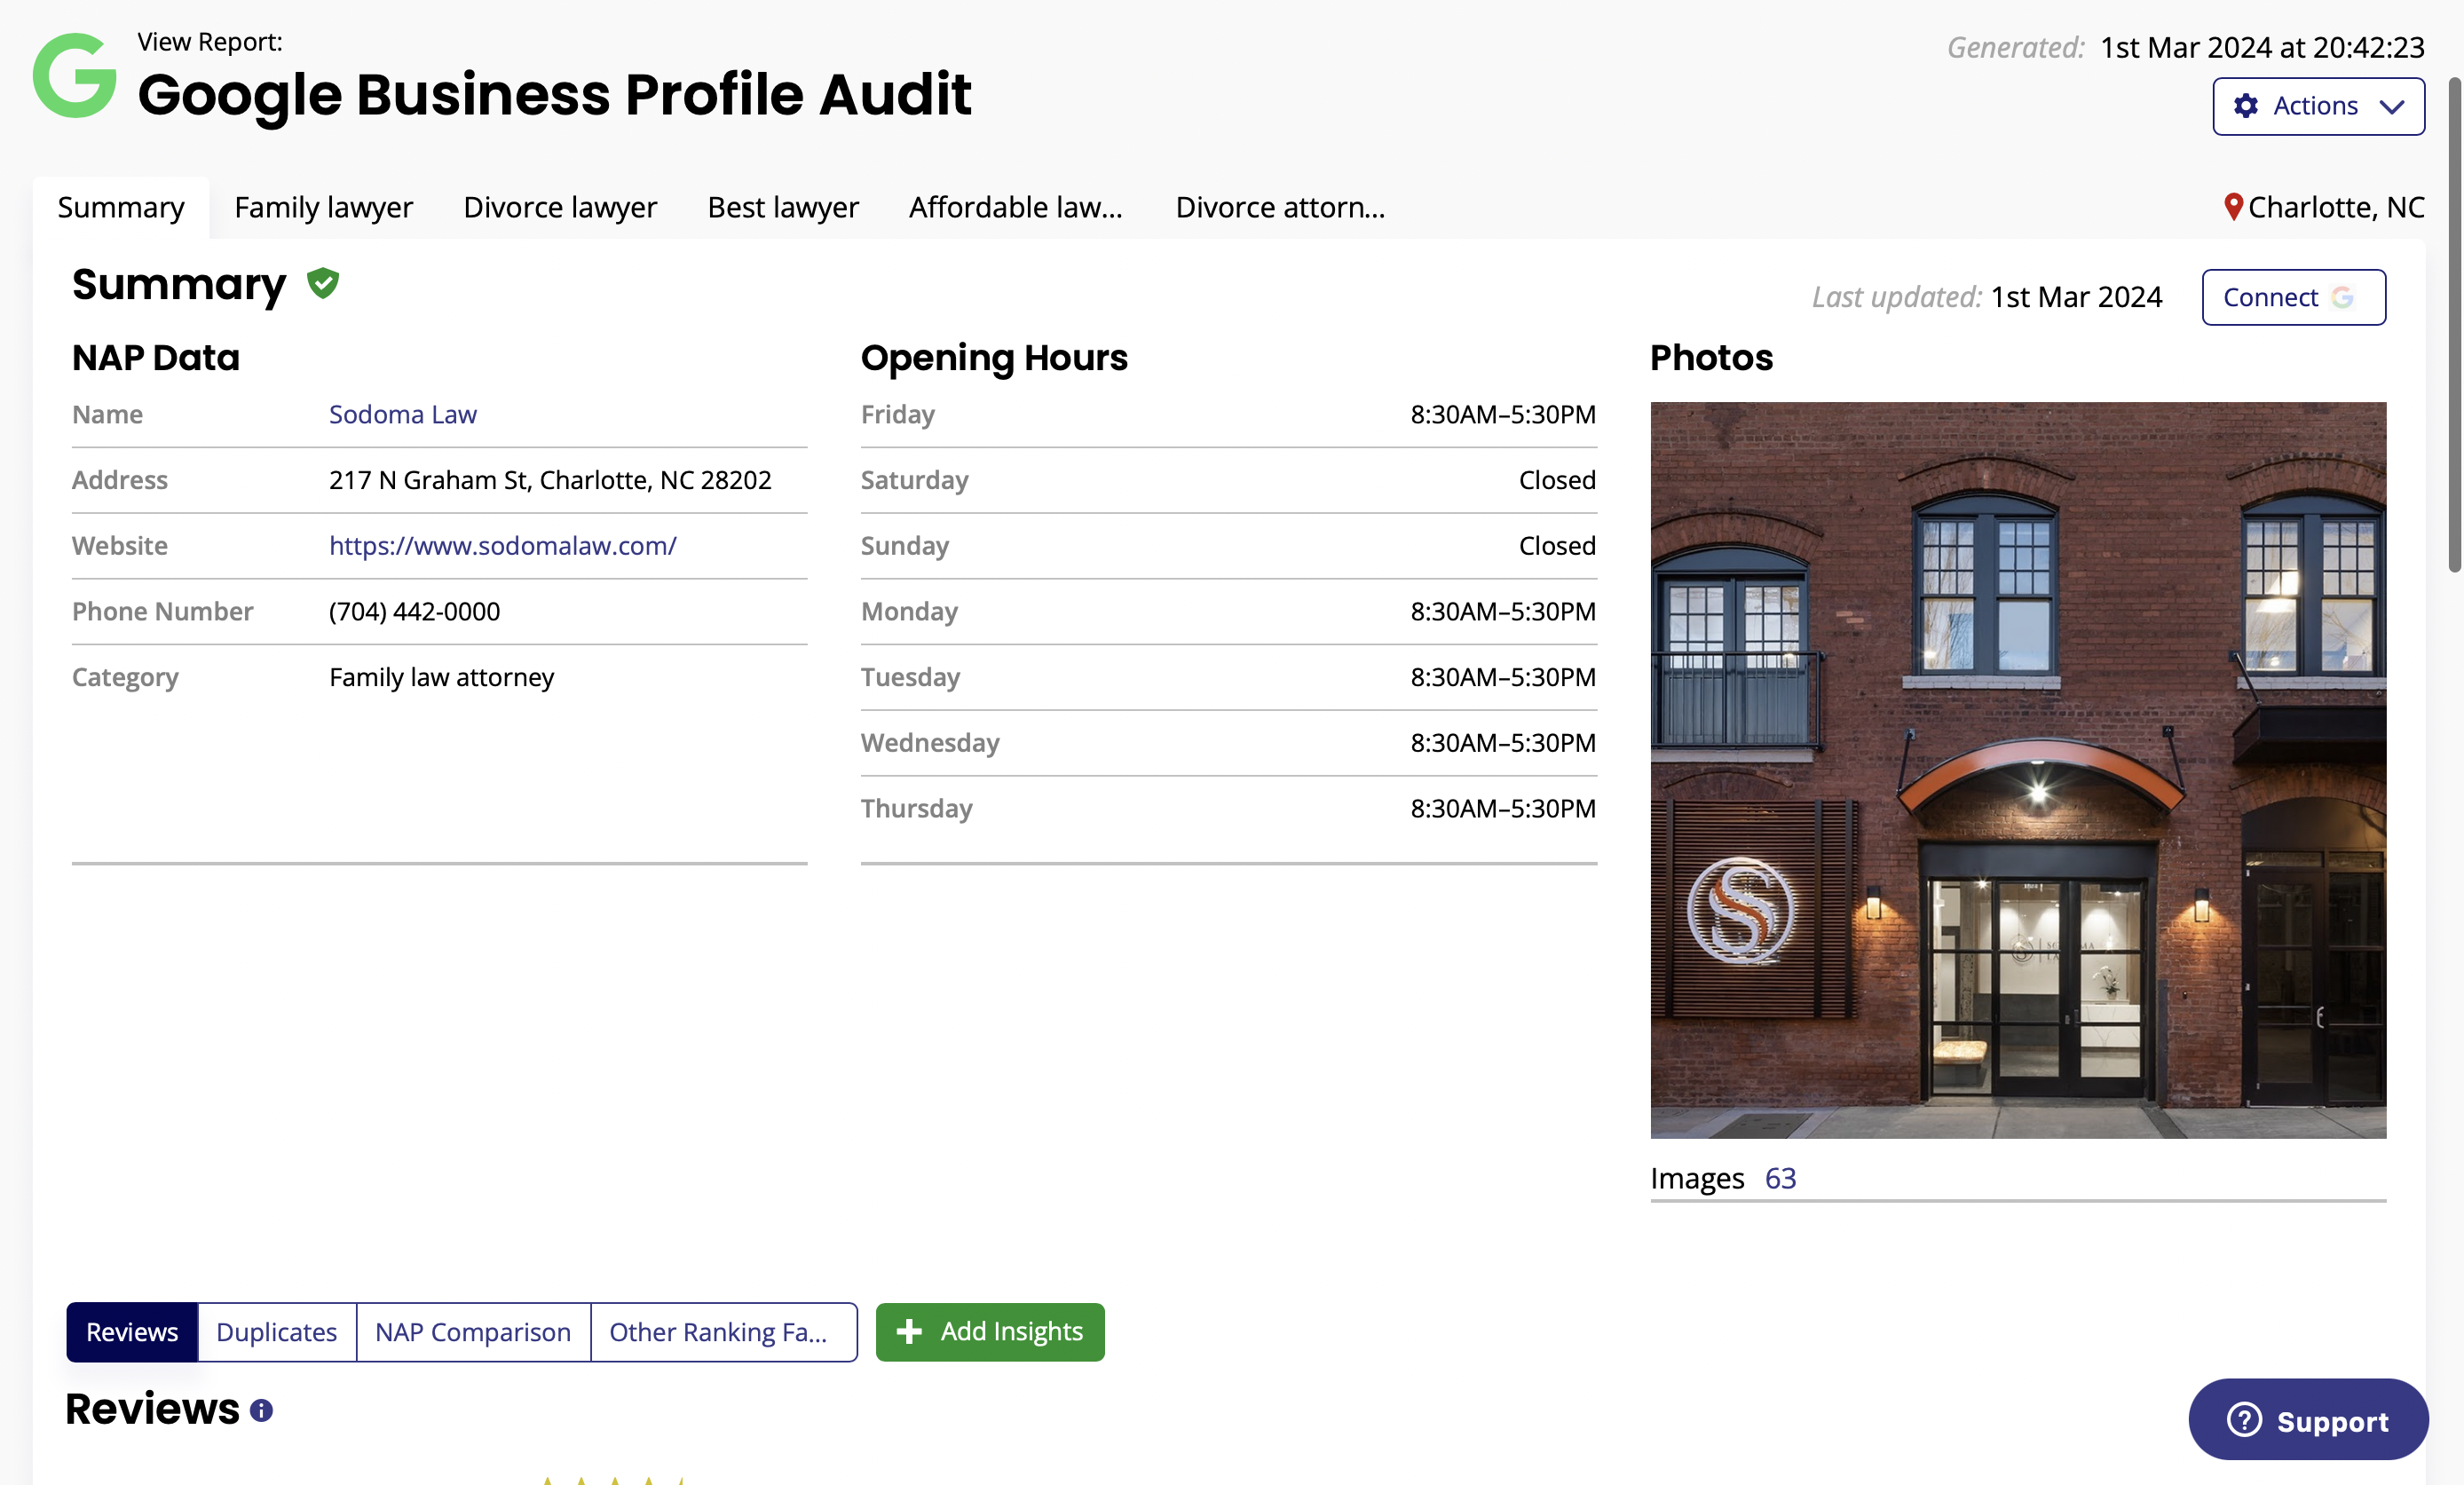Click the Reviews info icon
The width and height of the screenshot is (2464, 1485).
pos(261,1410)
